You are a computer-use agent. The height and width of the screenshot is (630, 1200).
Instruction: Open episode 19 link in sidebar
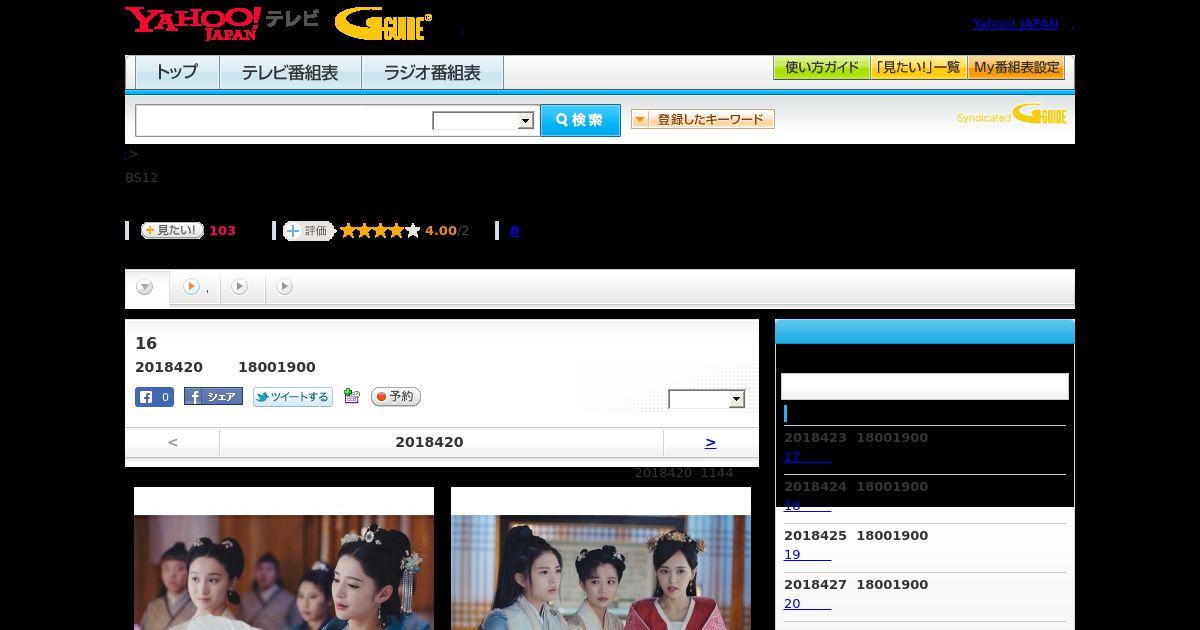click(807, 555)
